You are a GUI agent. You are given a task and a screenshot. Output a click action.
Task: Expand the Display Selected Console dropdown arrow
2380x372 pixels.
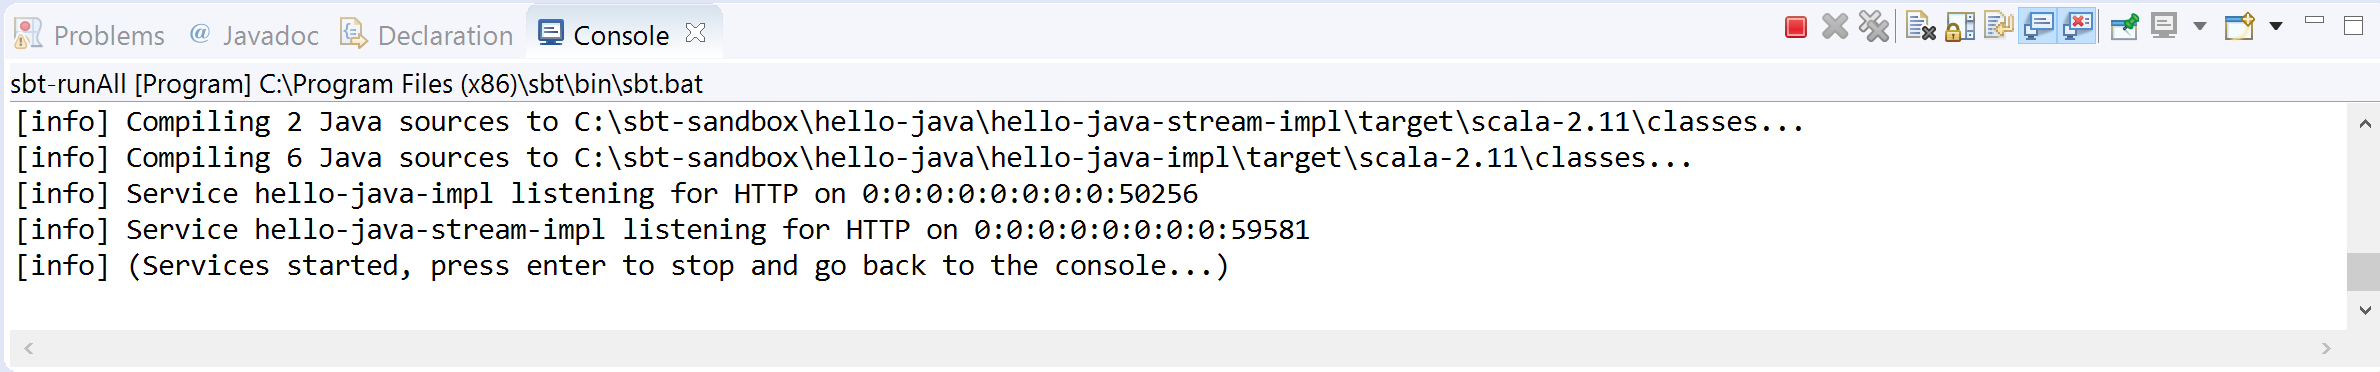[2200, 27]
